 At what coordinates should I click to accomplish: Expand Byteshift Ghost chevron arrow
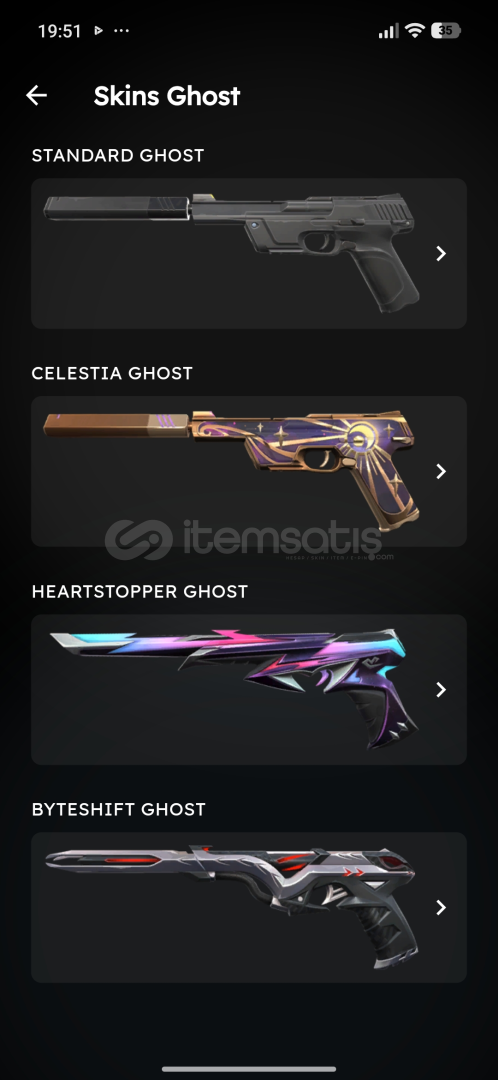[x=441, y=908]
